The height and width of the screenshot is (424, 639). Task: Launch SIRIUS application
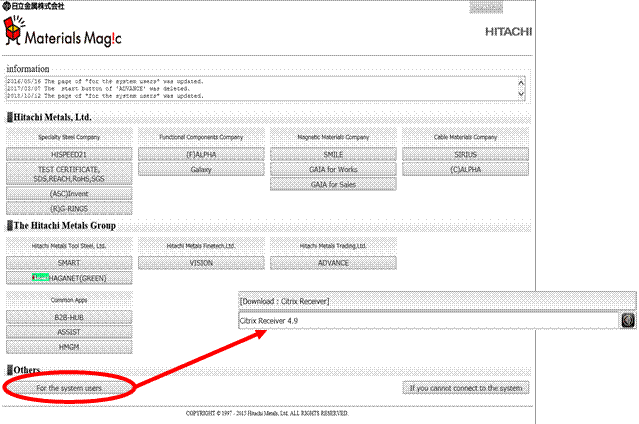coord(466,155)
